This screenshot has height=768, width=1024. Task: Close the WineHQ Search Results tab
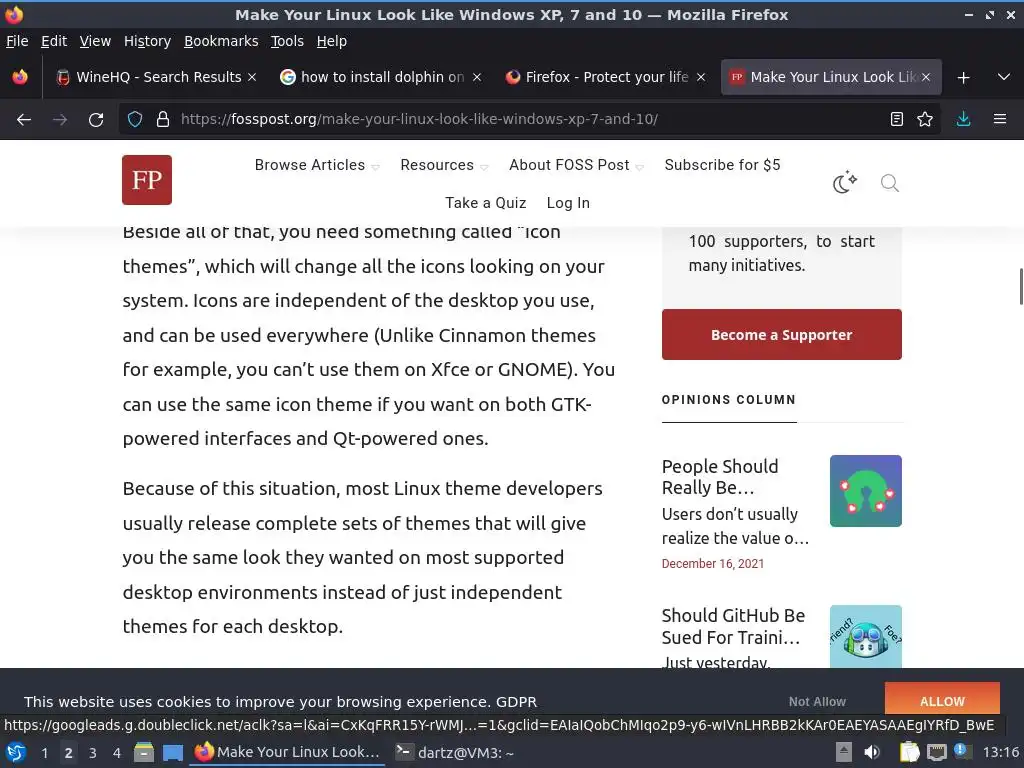click(252, 77)
